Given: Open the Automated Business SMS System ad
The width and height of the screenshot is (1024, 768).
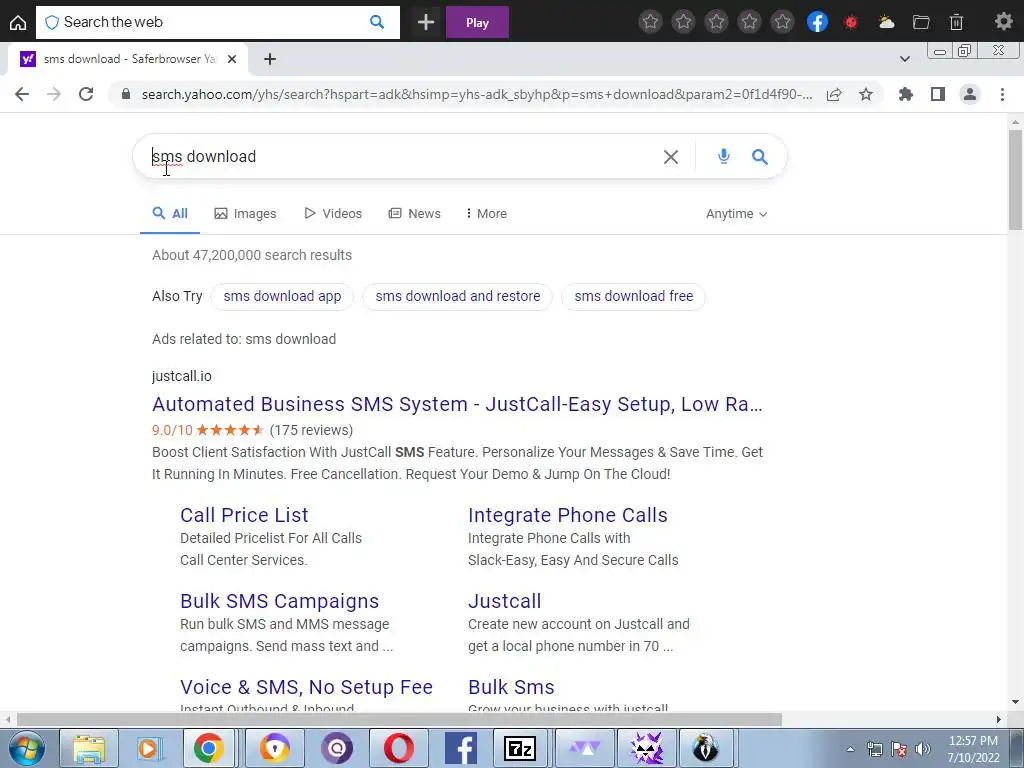Looking at the screenshot, I should click(x=457, y=404).
